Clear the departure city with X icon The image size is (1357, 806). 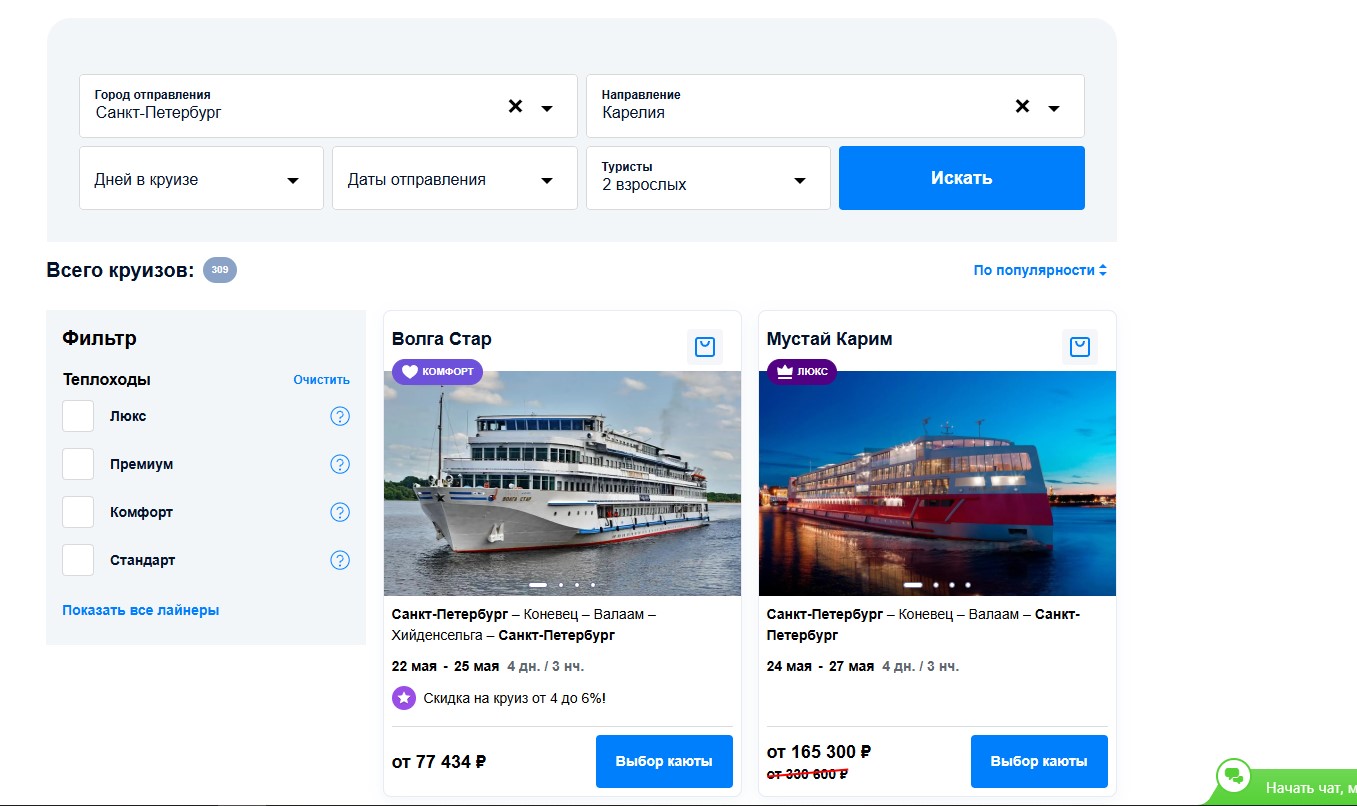tap(515, 106)
